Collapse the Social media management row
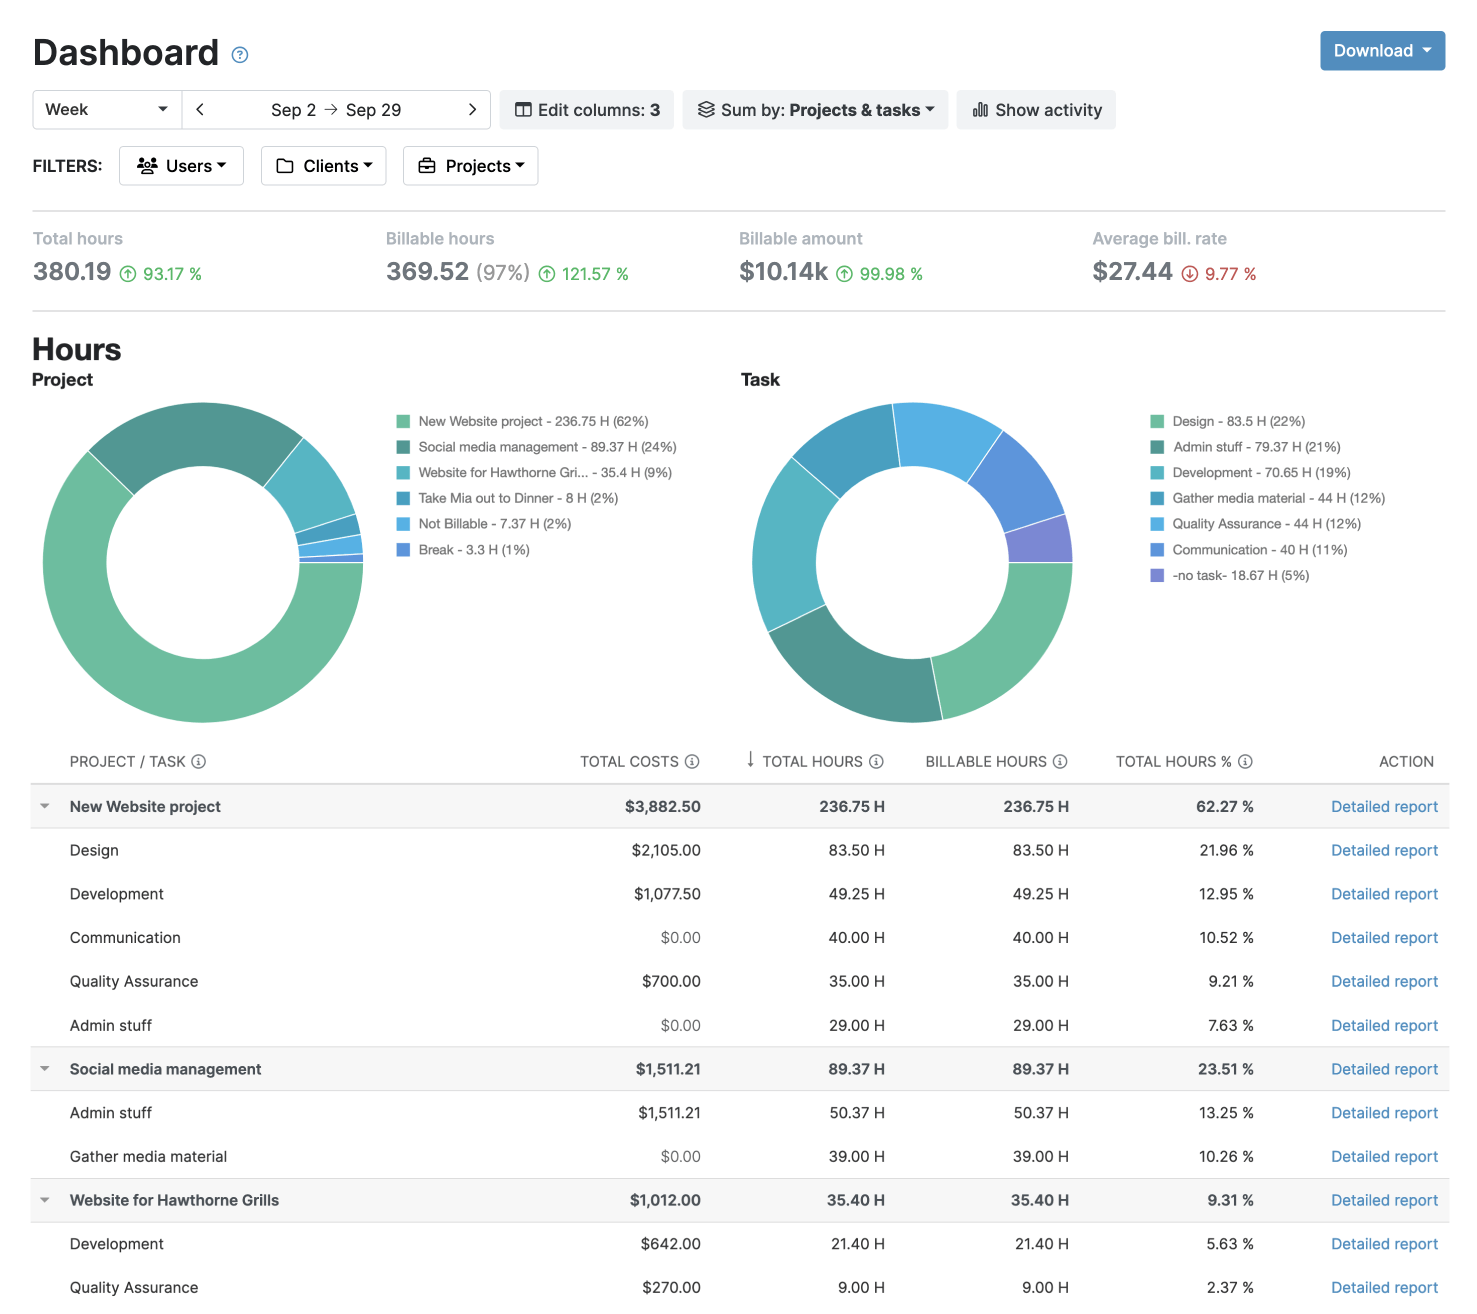This screenshot has height=1314, width=1477. 44,1068
